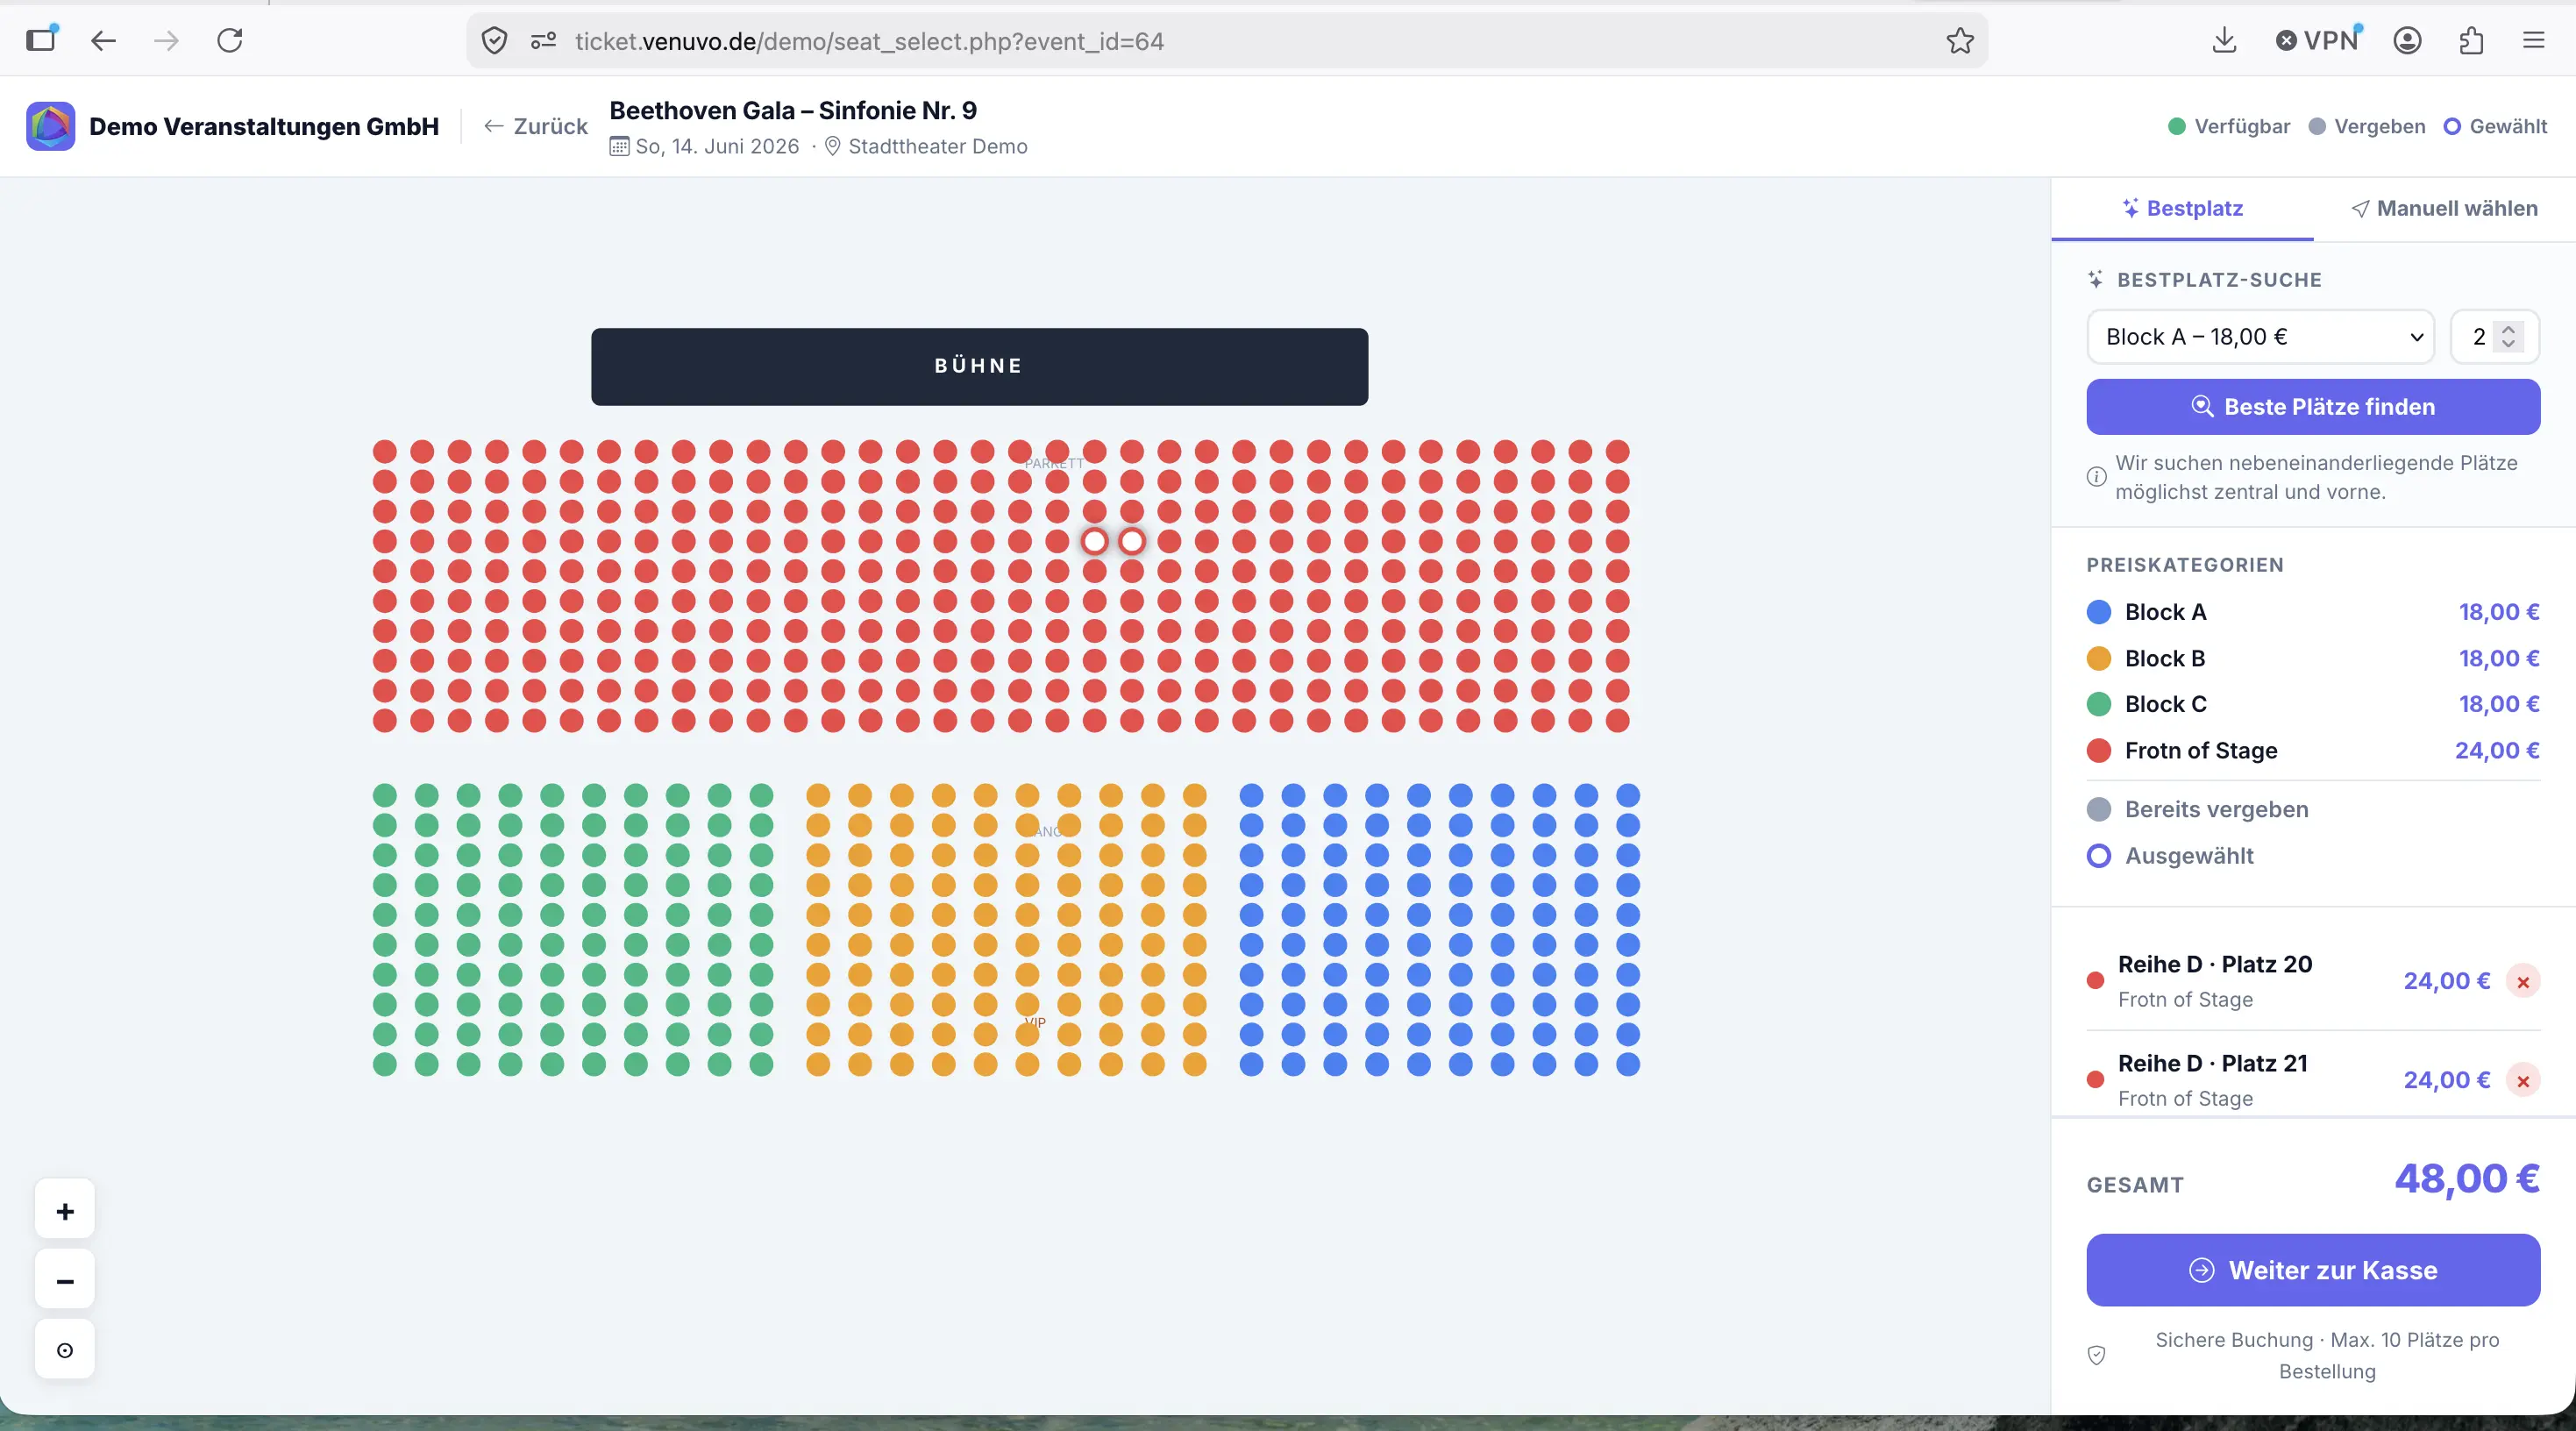The image size is (2576, 1431).
Task: Open the browser downloads icon
Action: tap(2224, 41)
